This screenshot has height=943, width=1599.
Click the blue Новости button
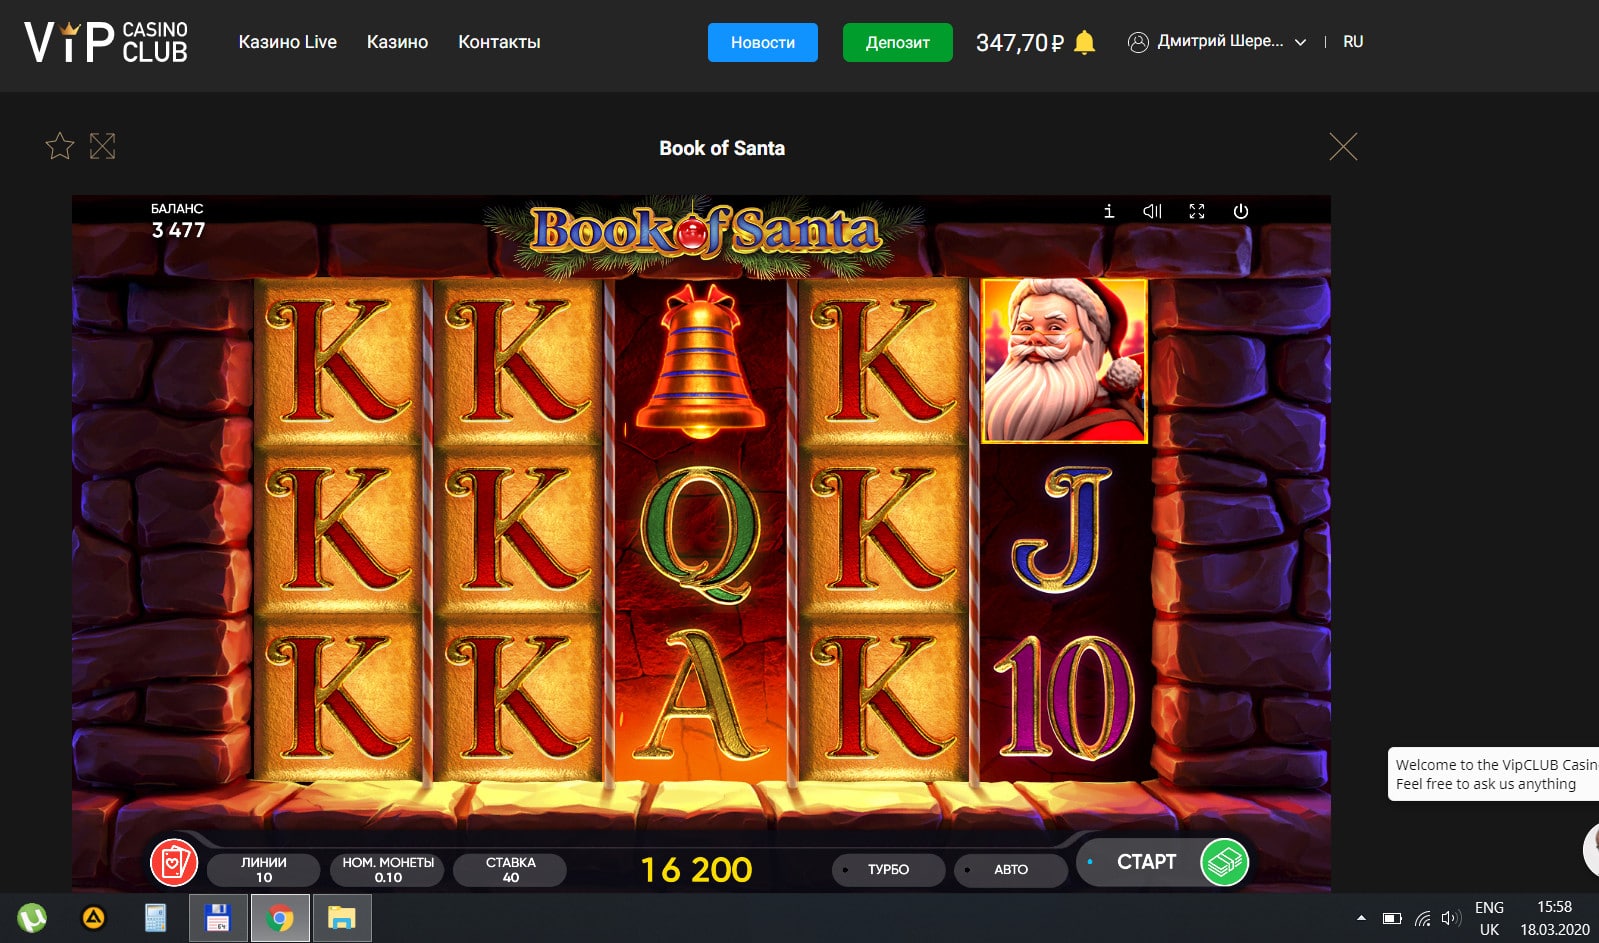point(763,42)
